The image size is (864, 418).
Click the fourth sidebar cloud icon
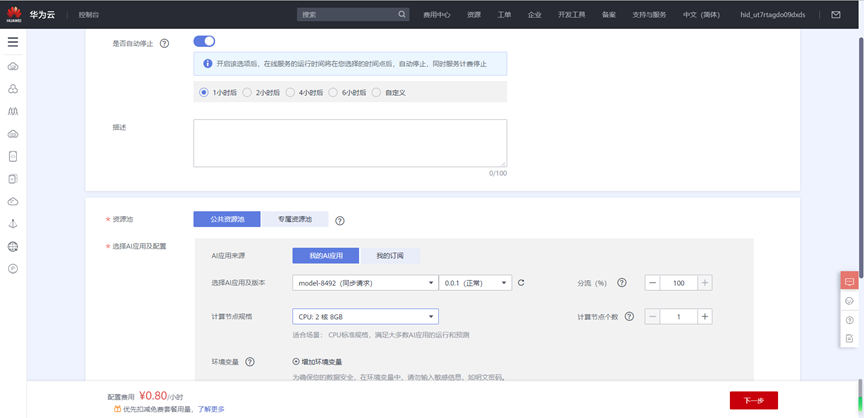pyautogui.click(x=13, y=134)
